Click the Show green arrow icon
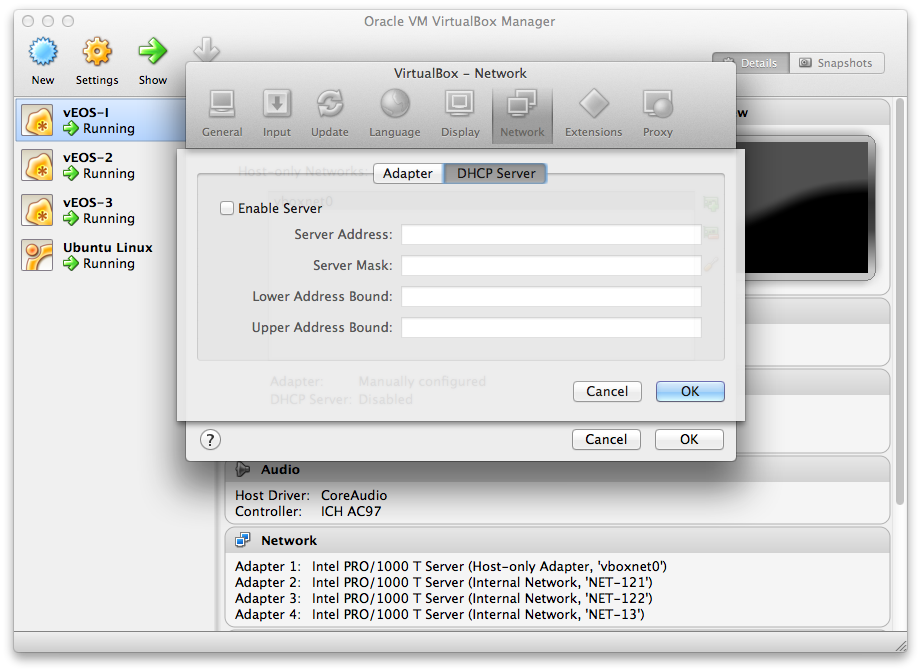This screenshot has height=672, width=921. pos(153,51)
